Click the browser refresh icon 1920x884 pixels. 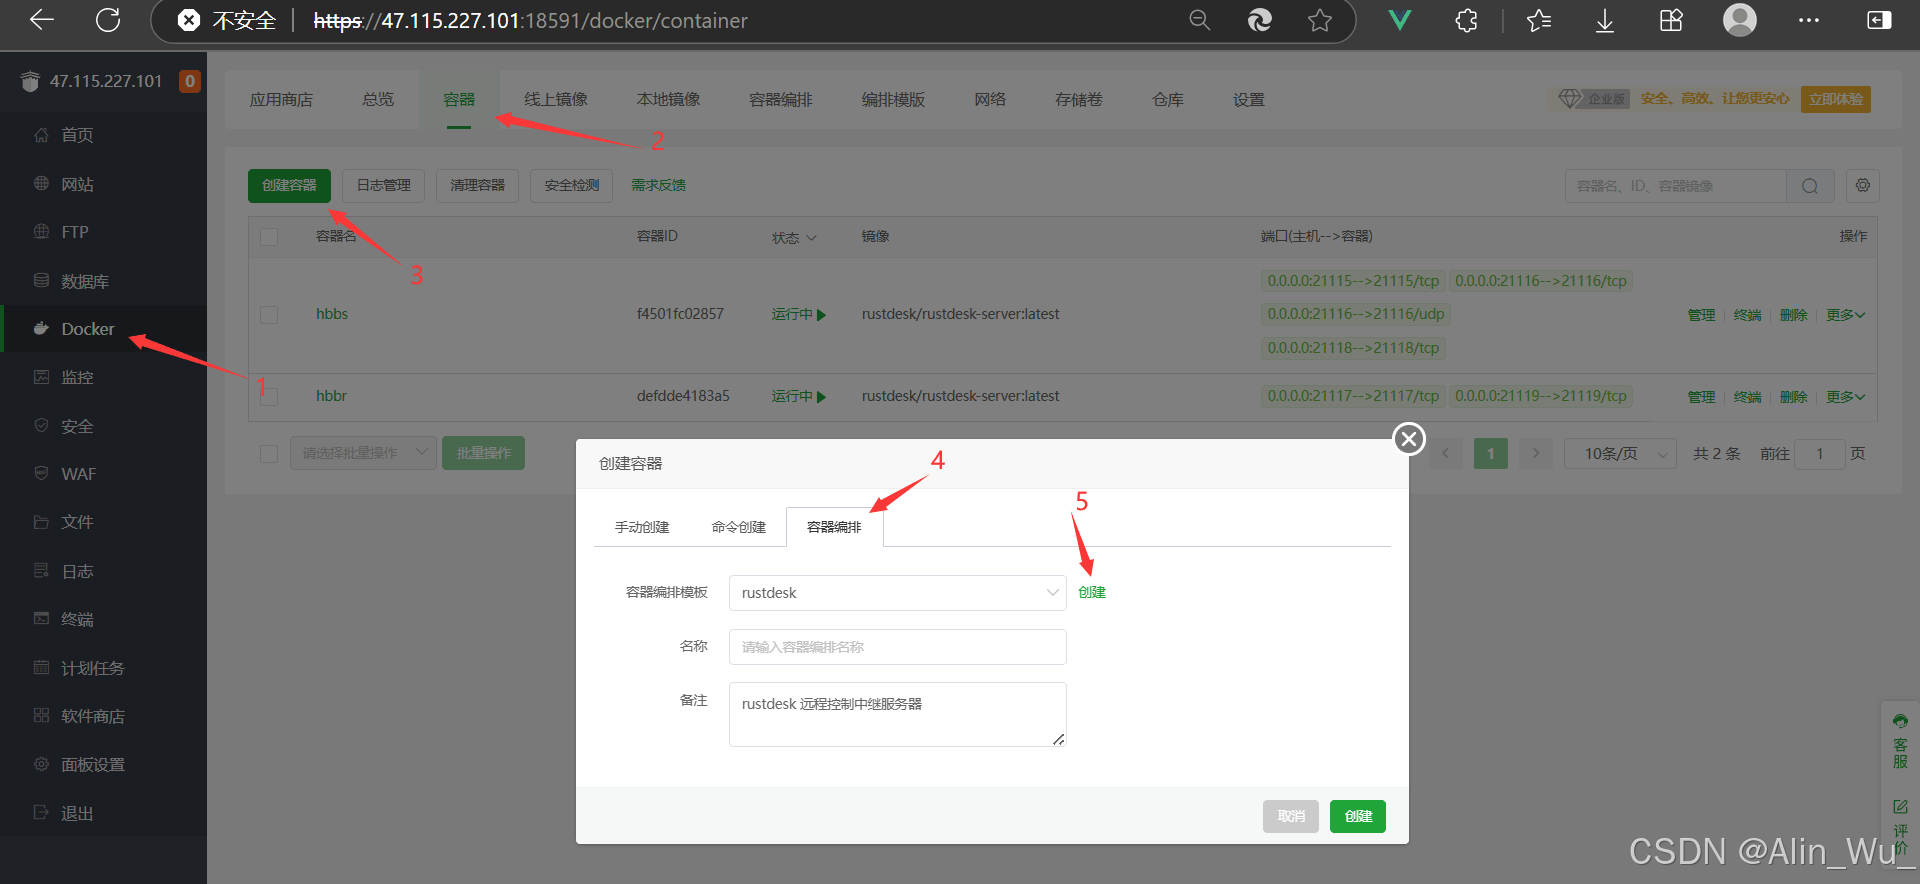108,20
